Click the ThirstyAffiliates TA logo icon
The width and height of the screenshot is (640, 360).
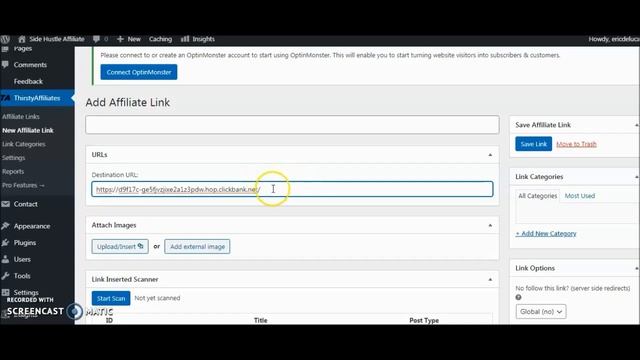tap(6, 98)
